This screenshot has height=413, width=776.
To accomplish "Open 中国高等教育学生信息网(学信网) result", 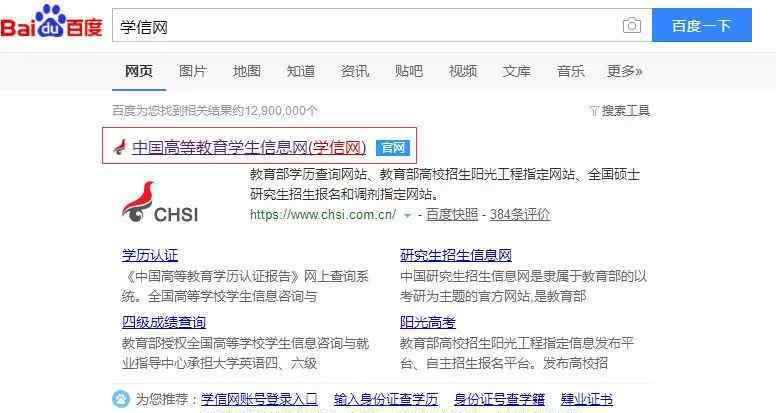I will tap(249, 147).
